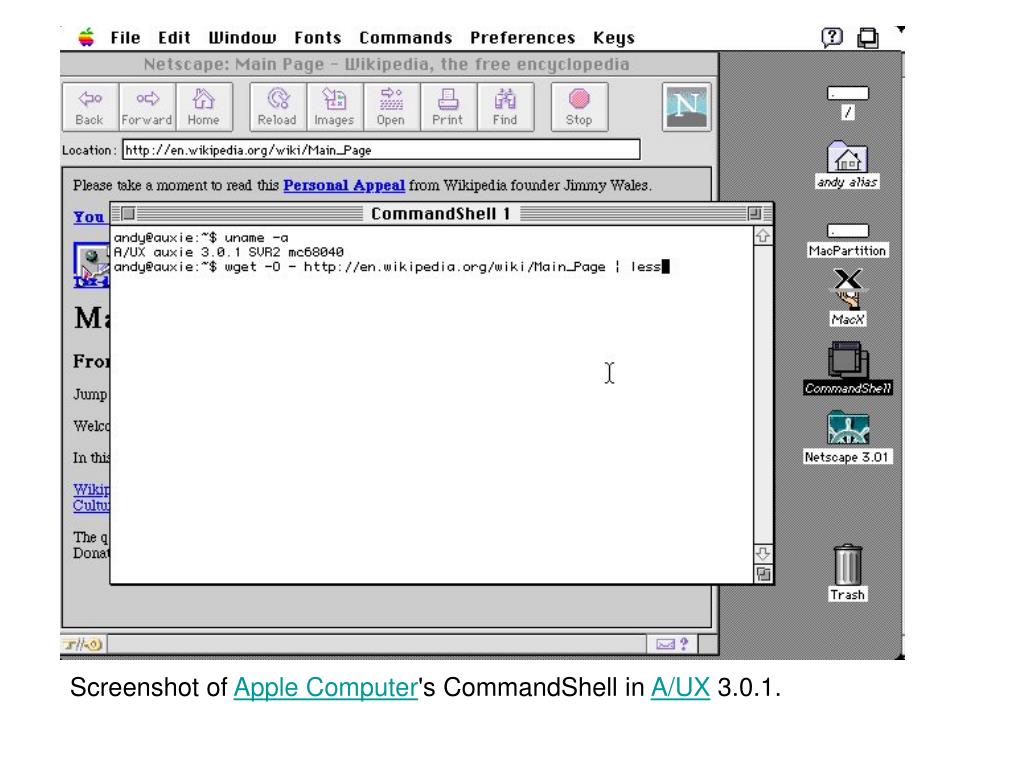The height and width of the screenshot is (768, 1024).
Task: Open the Preferences menu
Action: click(x=522, y=38)
